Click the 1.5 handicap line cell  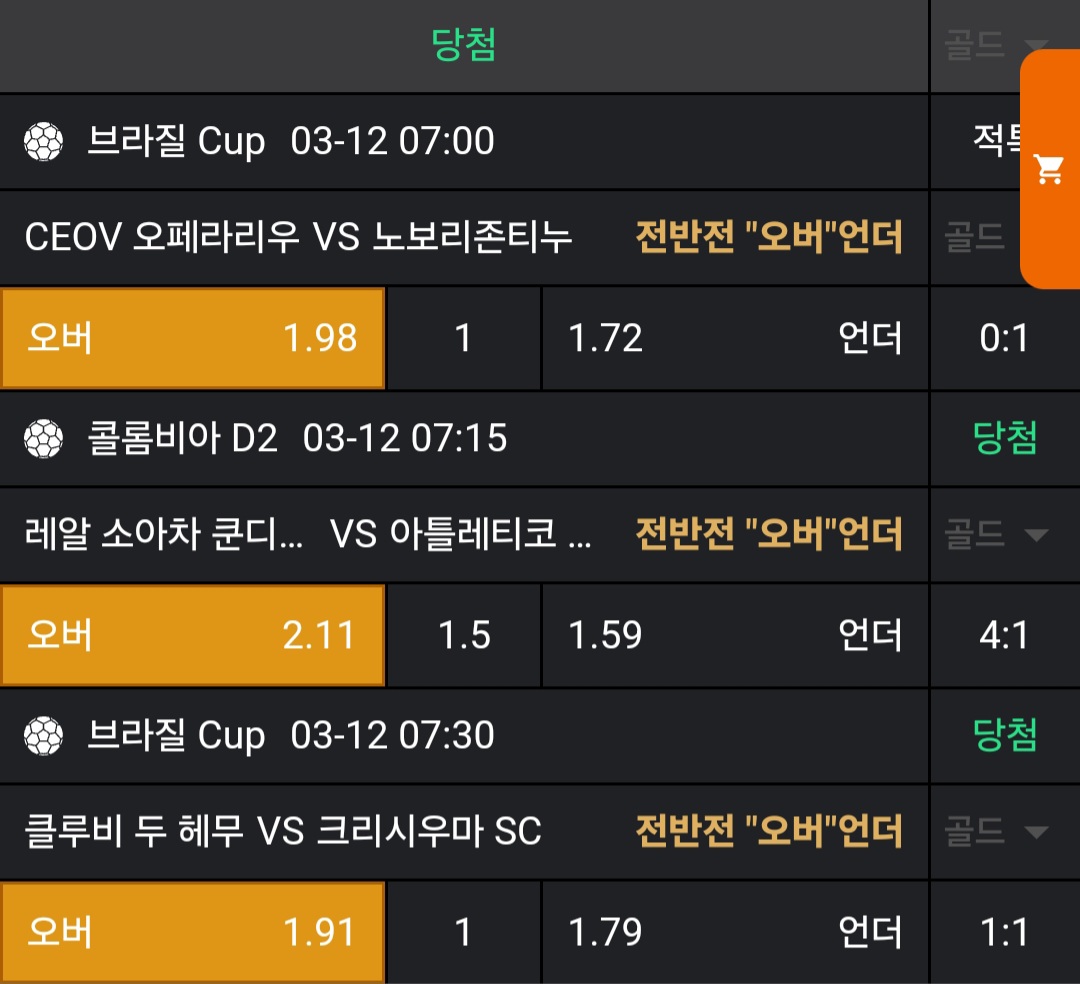click(464, 635)
